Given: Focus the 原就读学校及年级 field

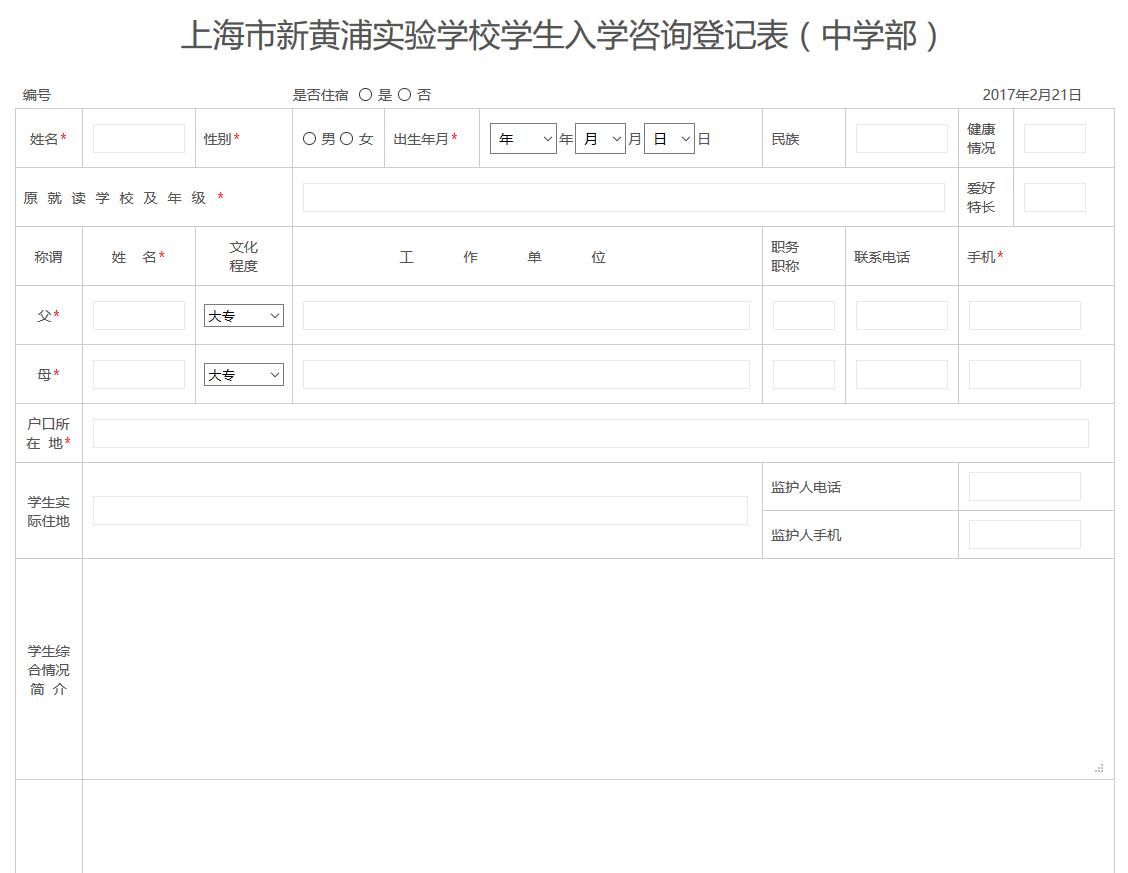Looking at the screenshot, I should [624, 198].
